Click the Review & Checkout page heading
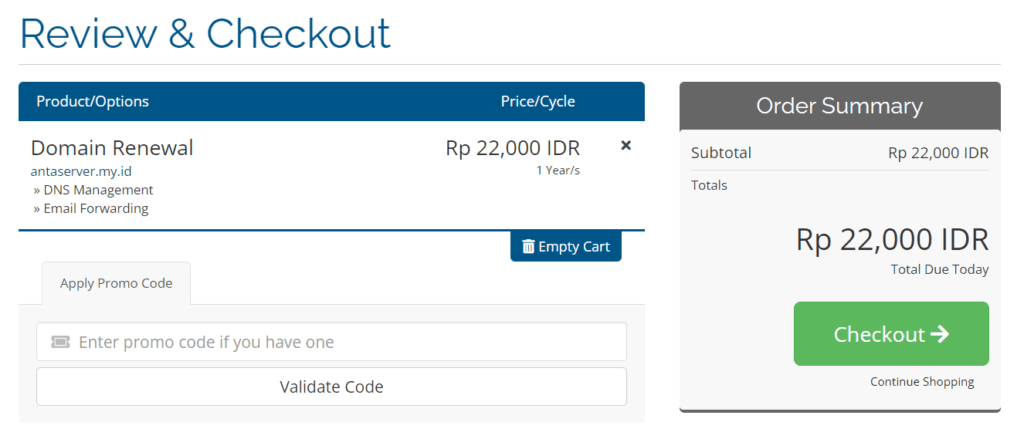This screenshot has width=1024, height=439. 205,33
